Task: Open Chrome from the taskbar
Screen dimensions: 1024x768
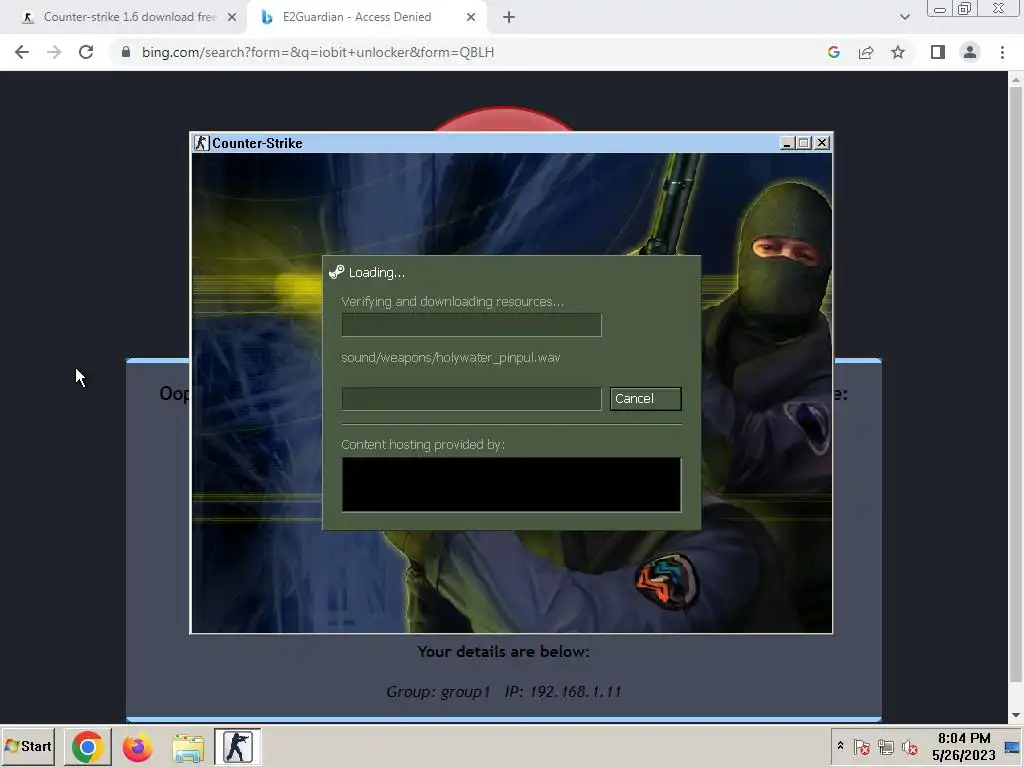Action: point(88,746)
